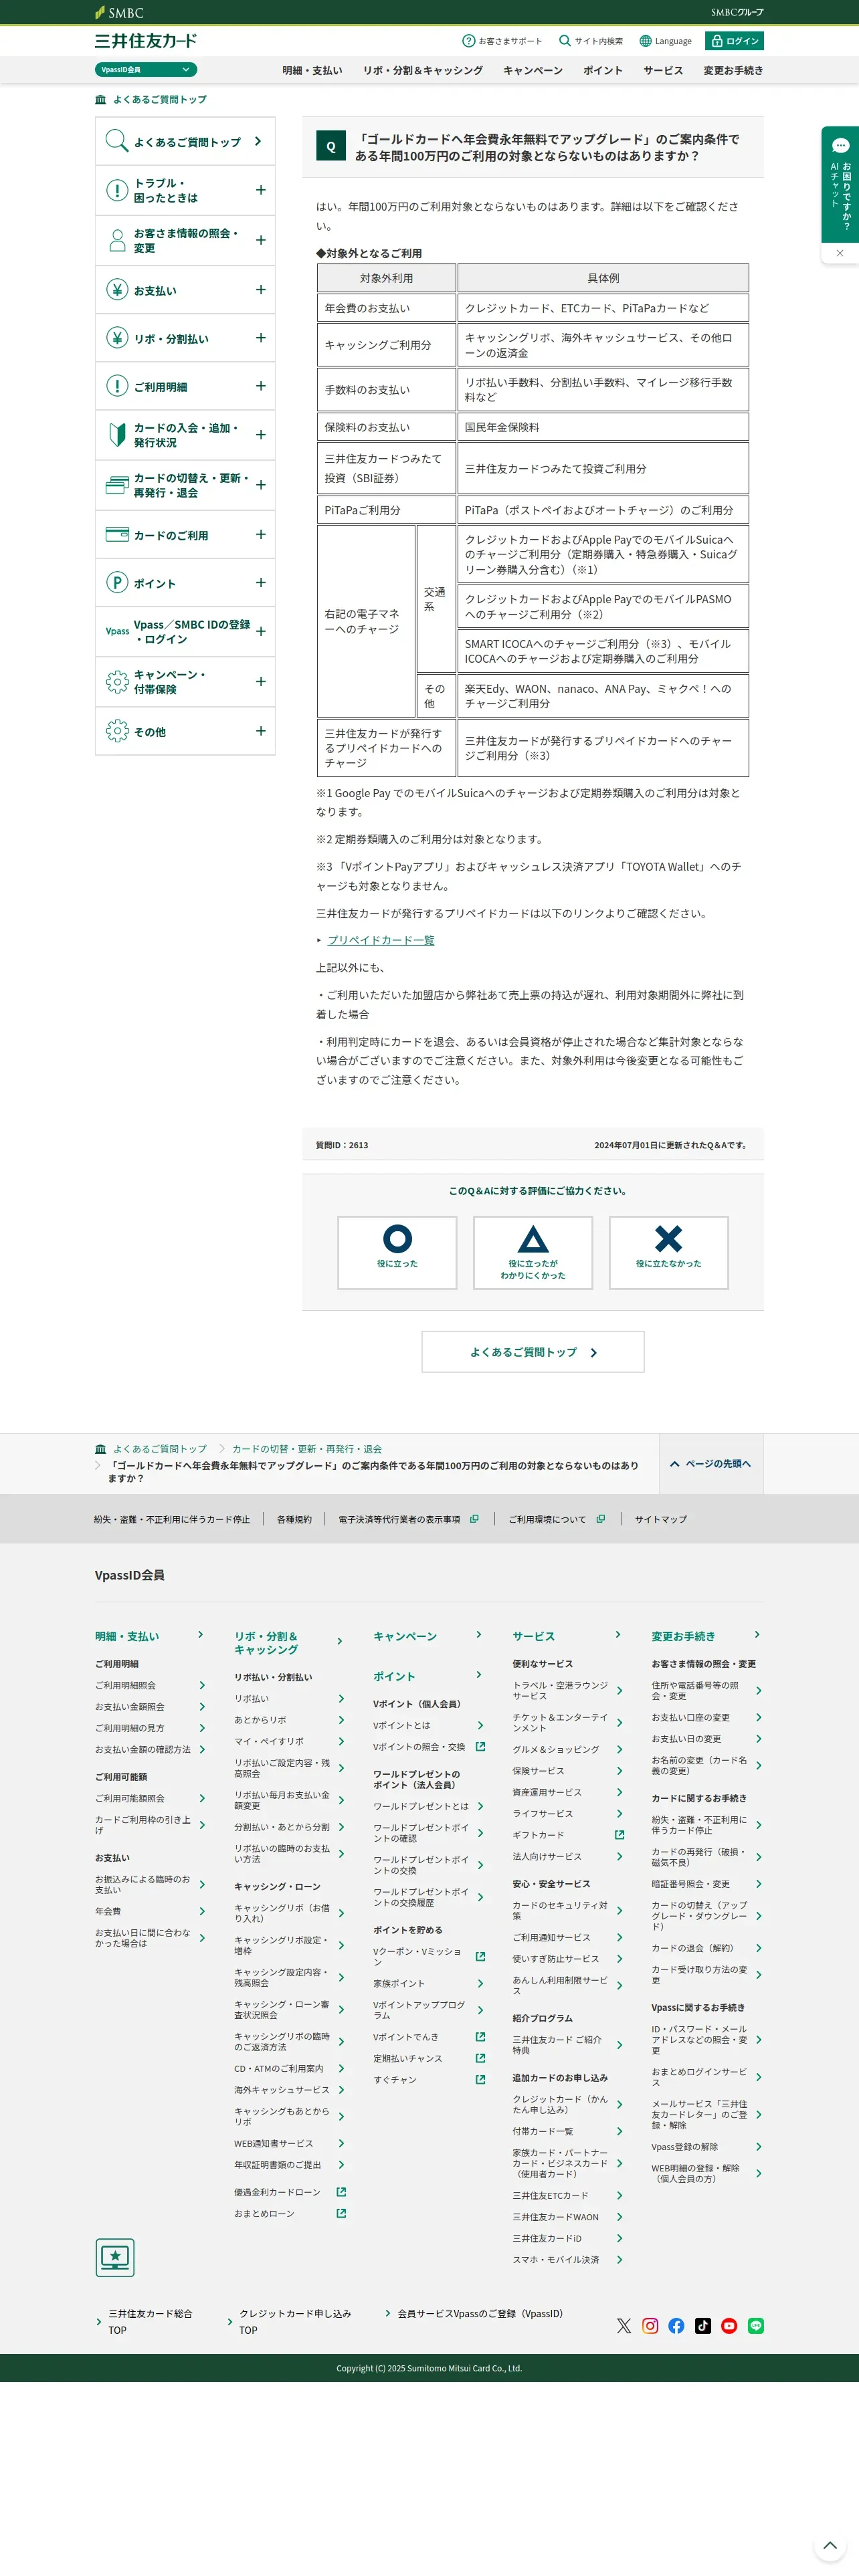The image size is (859, 2576).
Task: Open キャンペーン menu in header
Action: tap(533, 71)
